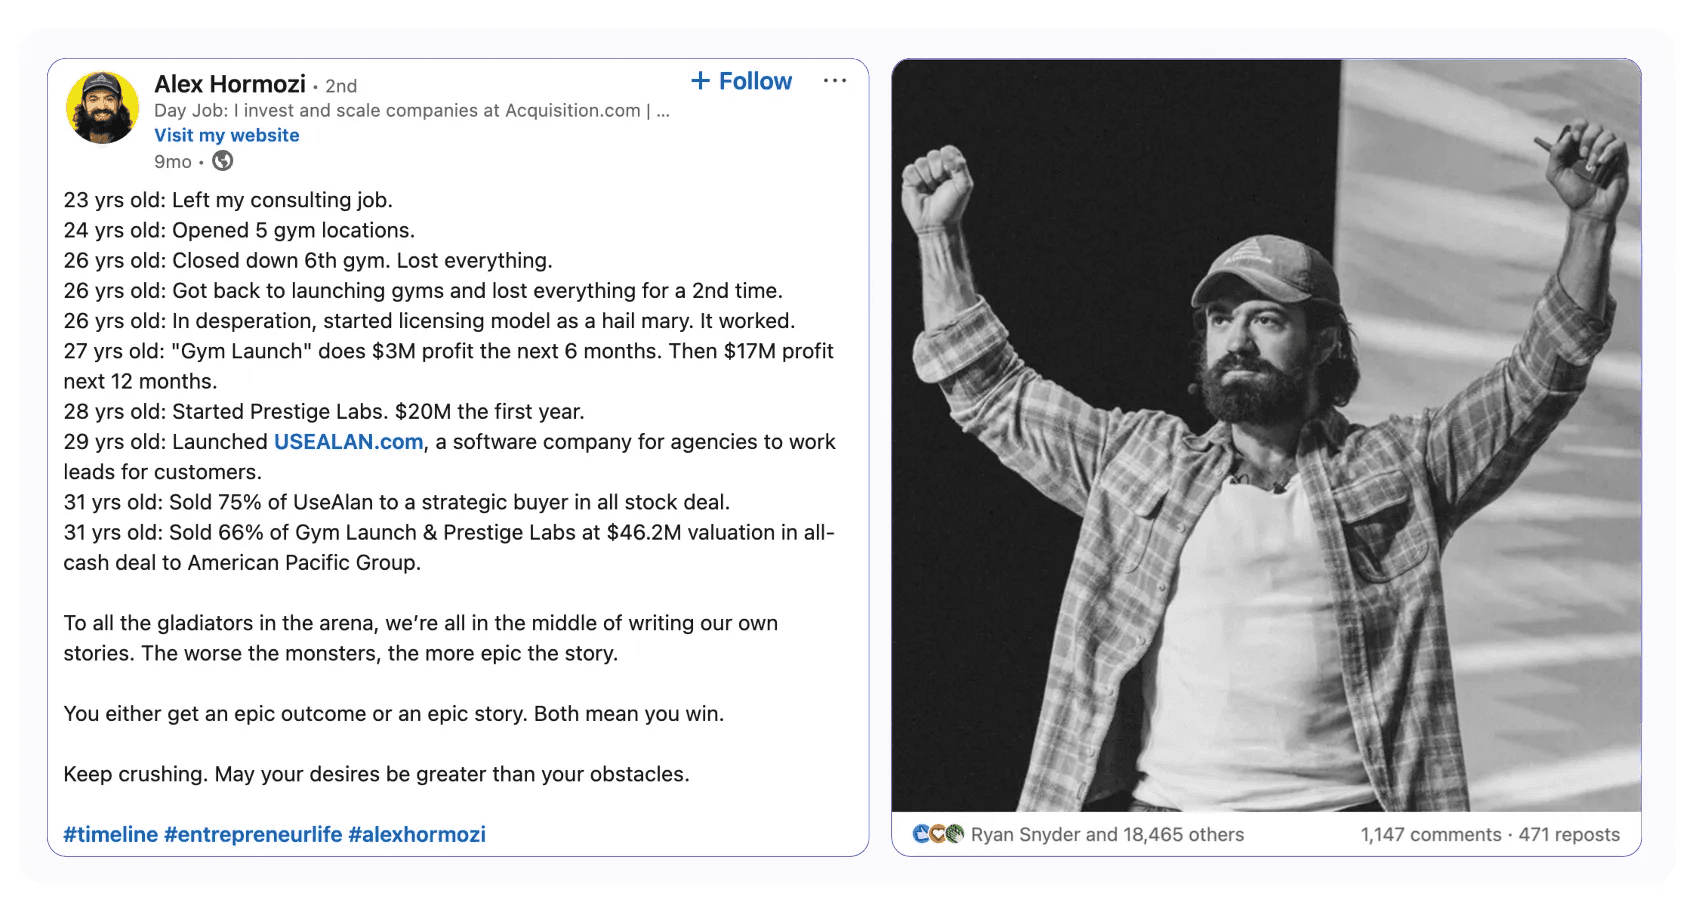Click the #timeline hashtag
The width and height of the screenshot is (1700, 910).
pyautogui.click(x=111, y=835)
